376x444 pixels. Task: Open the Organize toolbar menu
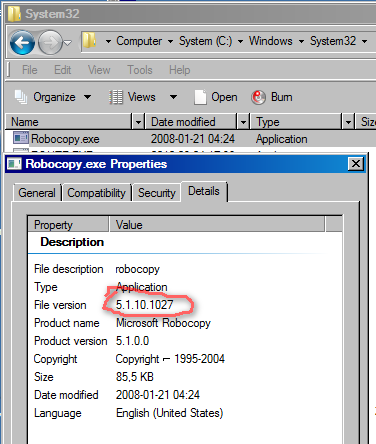pos(62,97)
